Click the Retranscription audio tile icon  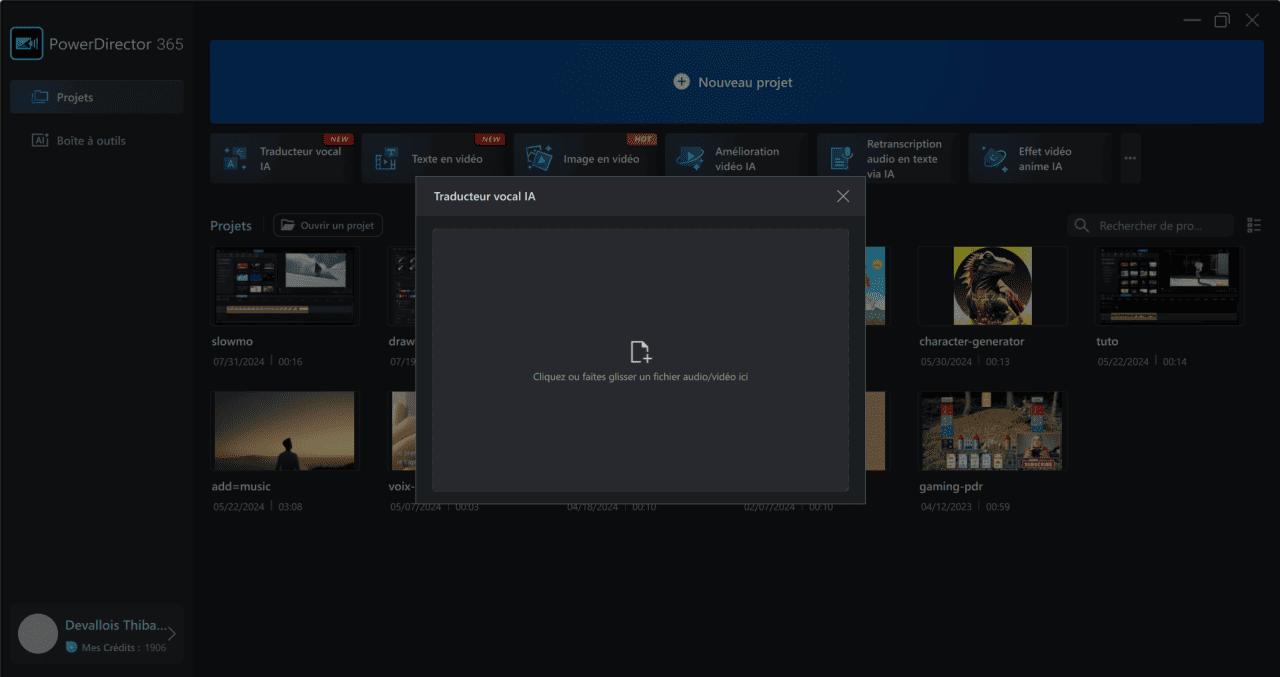click(842, 159)
